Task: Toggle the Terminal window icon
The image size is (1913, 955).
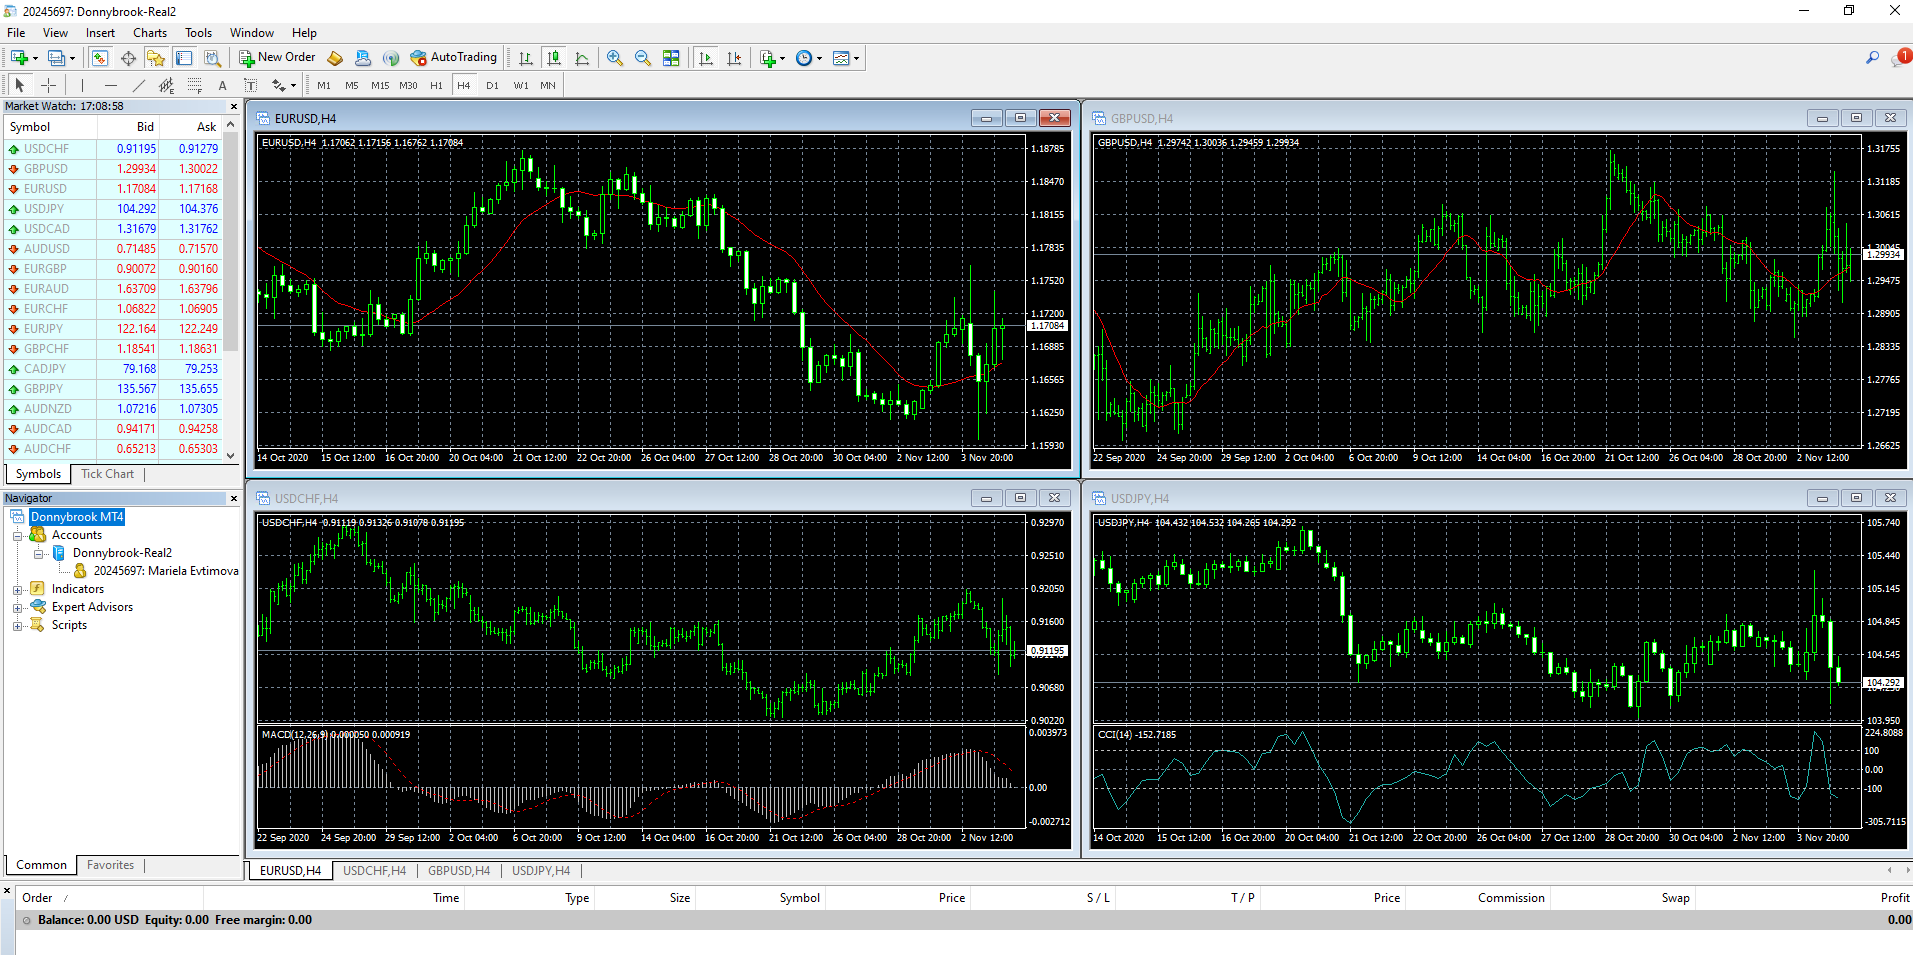Action: tap(184, 58)
